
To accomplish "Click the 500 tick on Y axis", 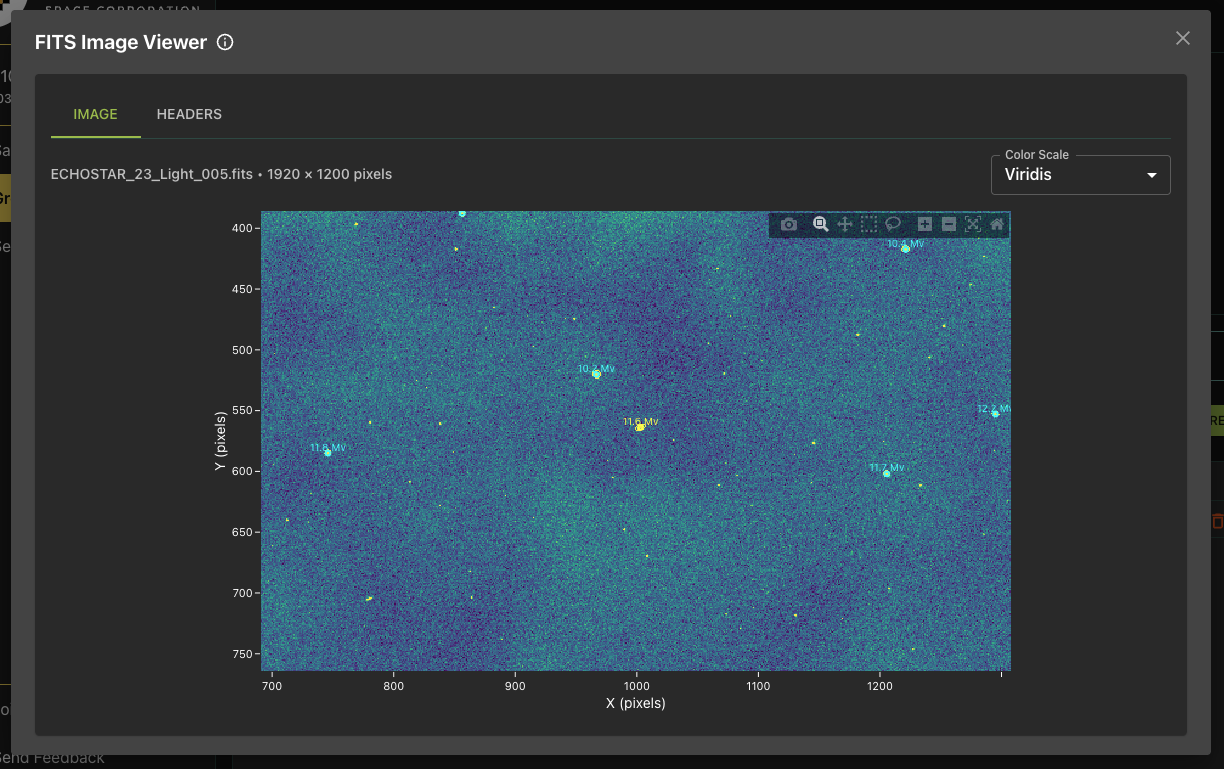I will pos(243,350).
